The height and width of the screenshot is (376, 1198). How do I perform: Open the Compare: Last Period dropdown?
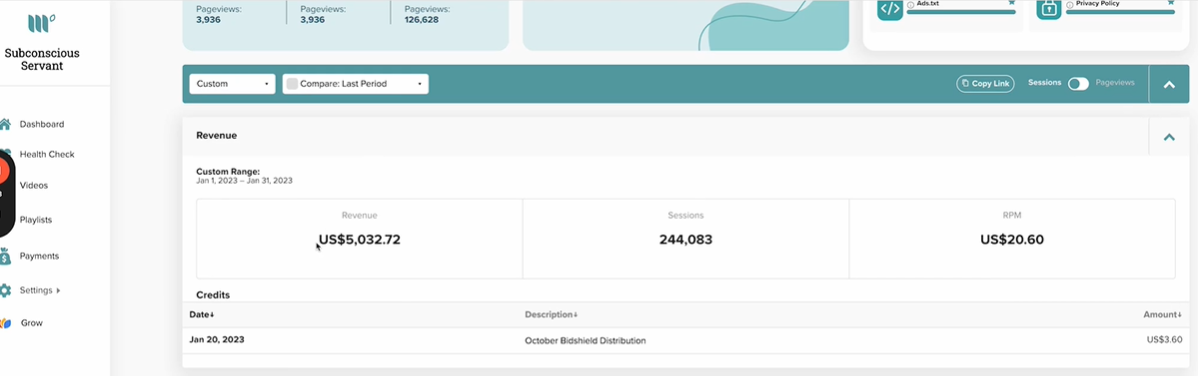tap(355, 84)
